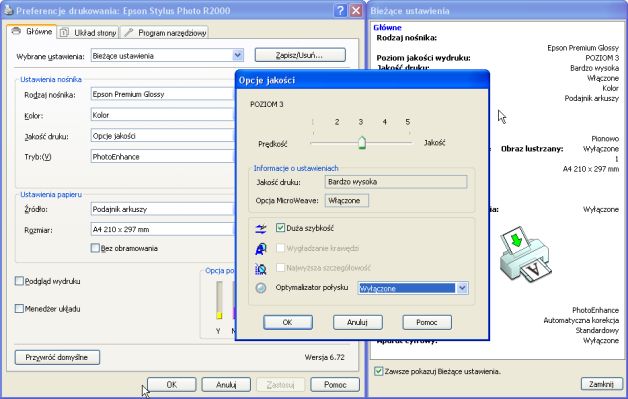Click the high speed icon beside Duża szybkość
The height and width of the screenshot is (399, 628).
point(261,229)
